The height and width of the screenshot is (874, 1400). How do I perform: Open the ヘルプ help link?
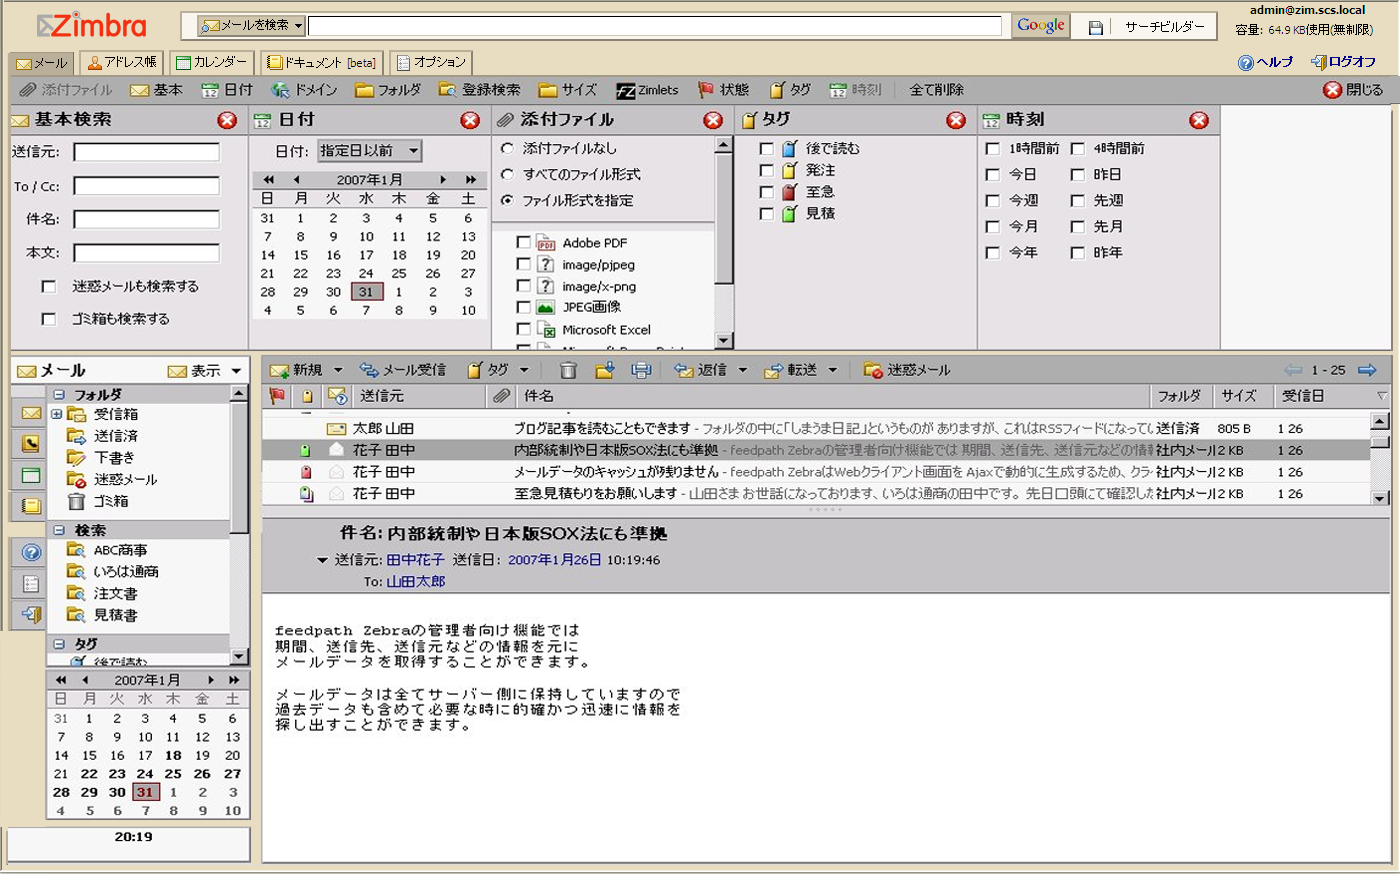click(x=1266, y=62)
